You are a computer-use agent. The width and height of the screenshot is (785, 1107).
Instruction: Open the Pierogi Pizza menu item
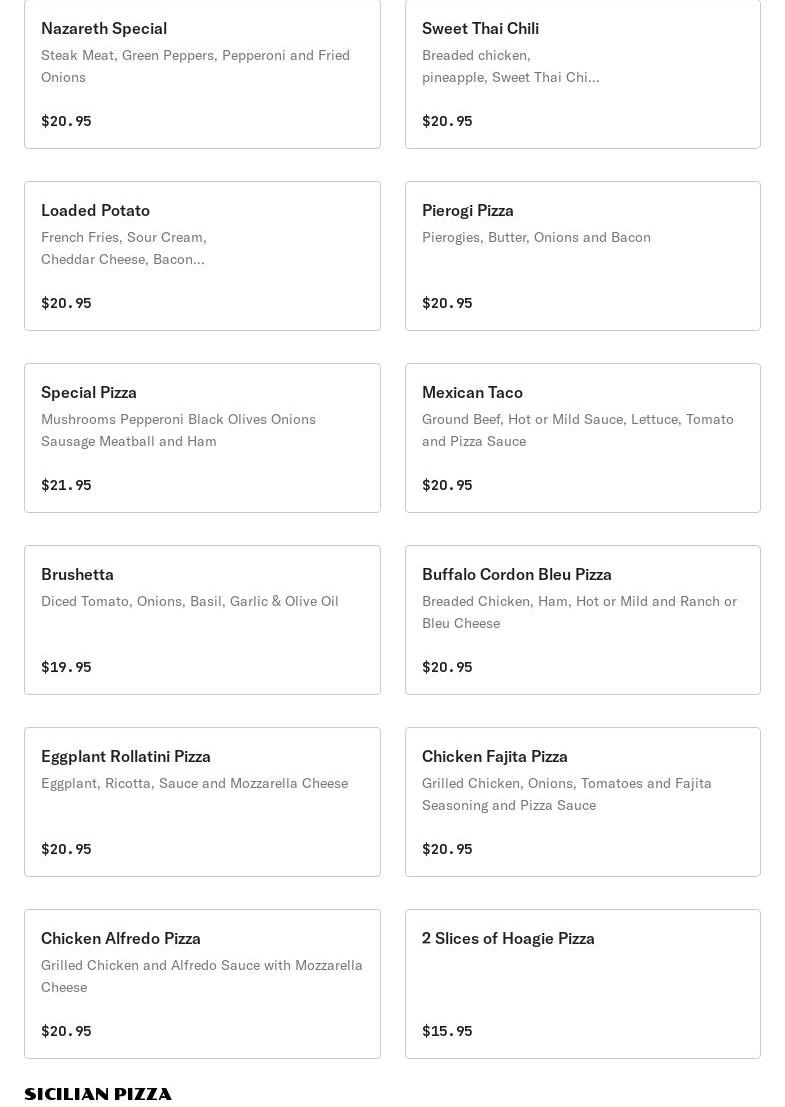(582, 256)
